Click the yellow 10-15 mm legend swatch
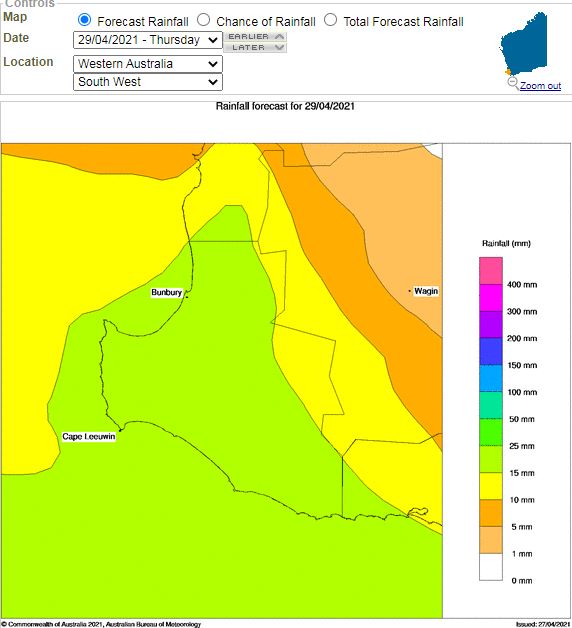 (x=491, y=486)
